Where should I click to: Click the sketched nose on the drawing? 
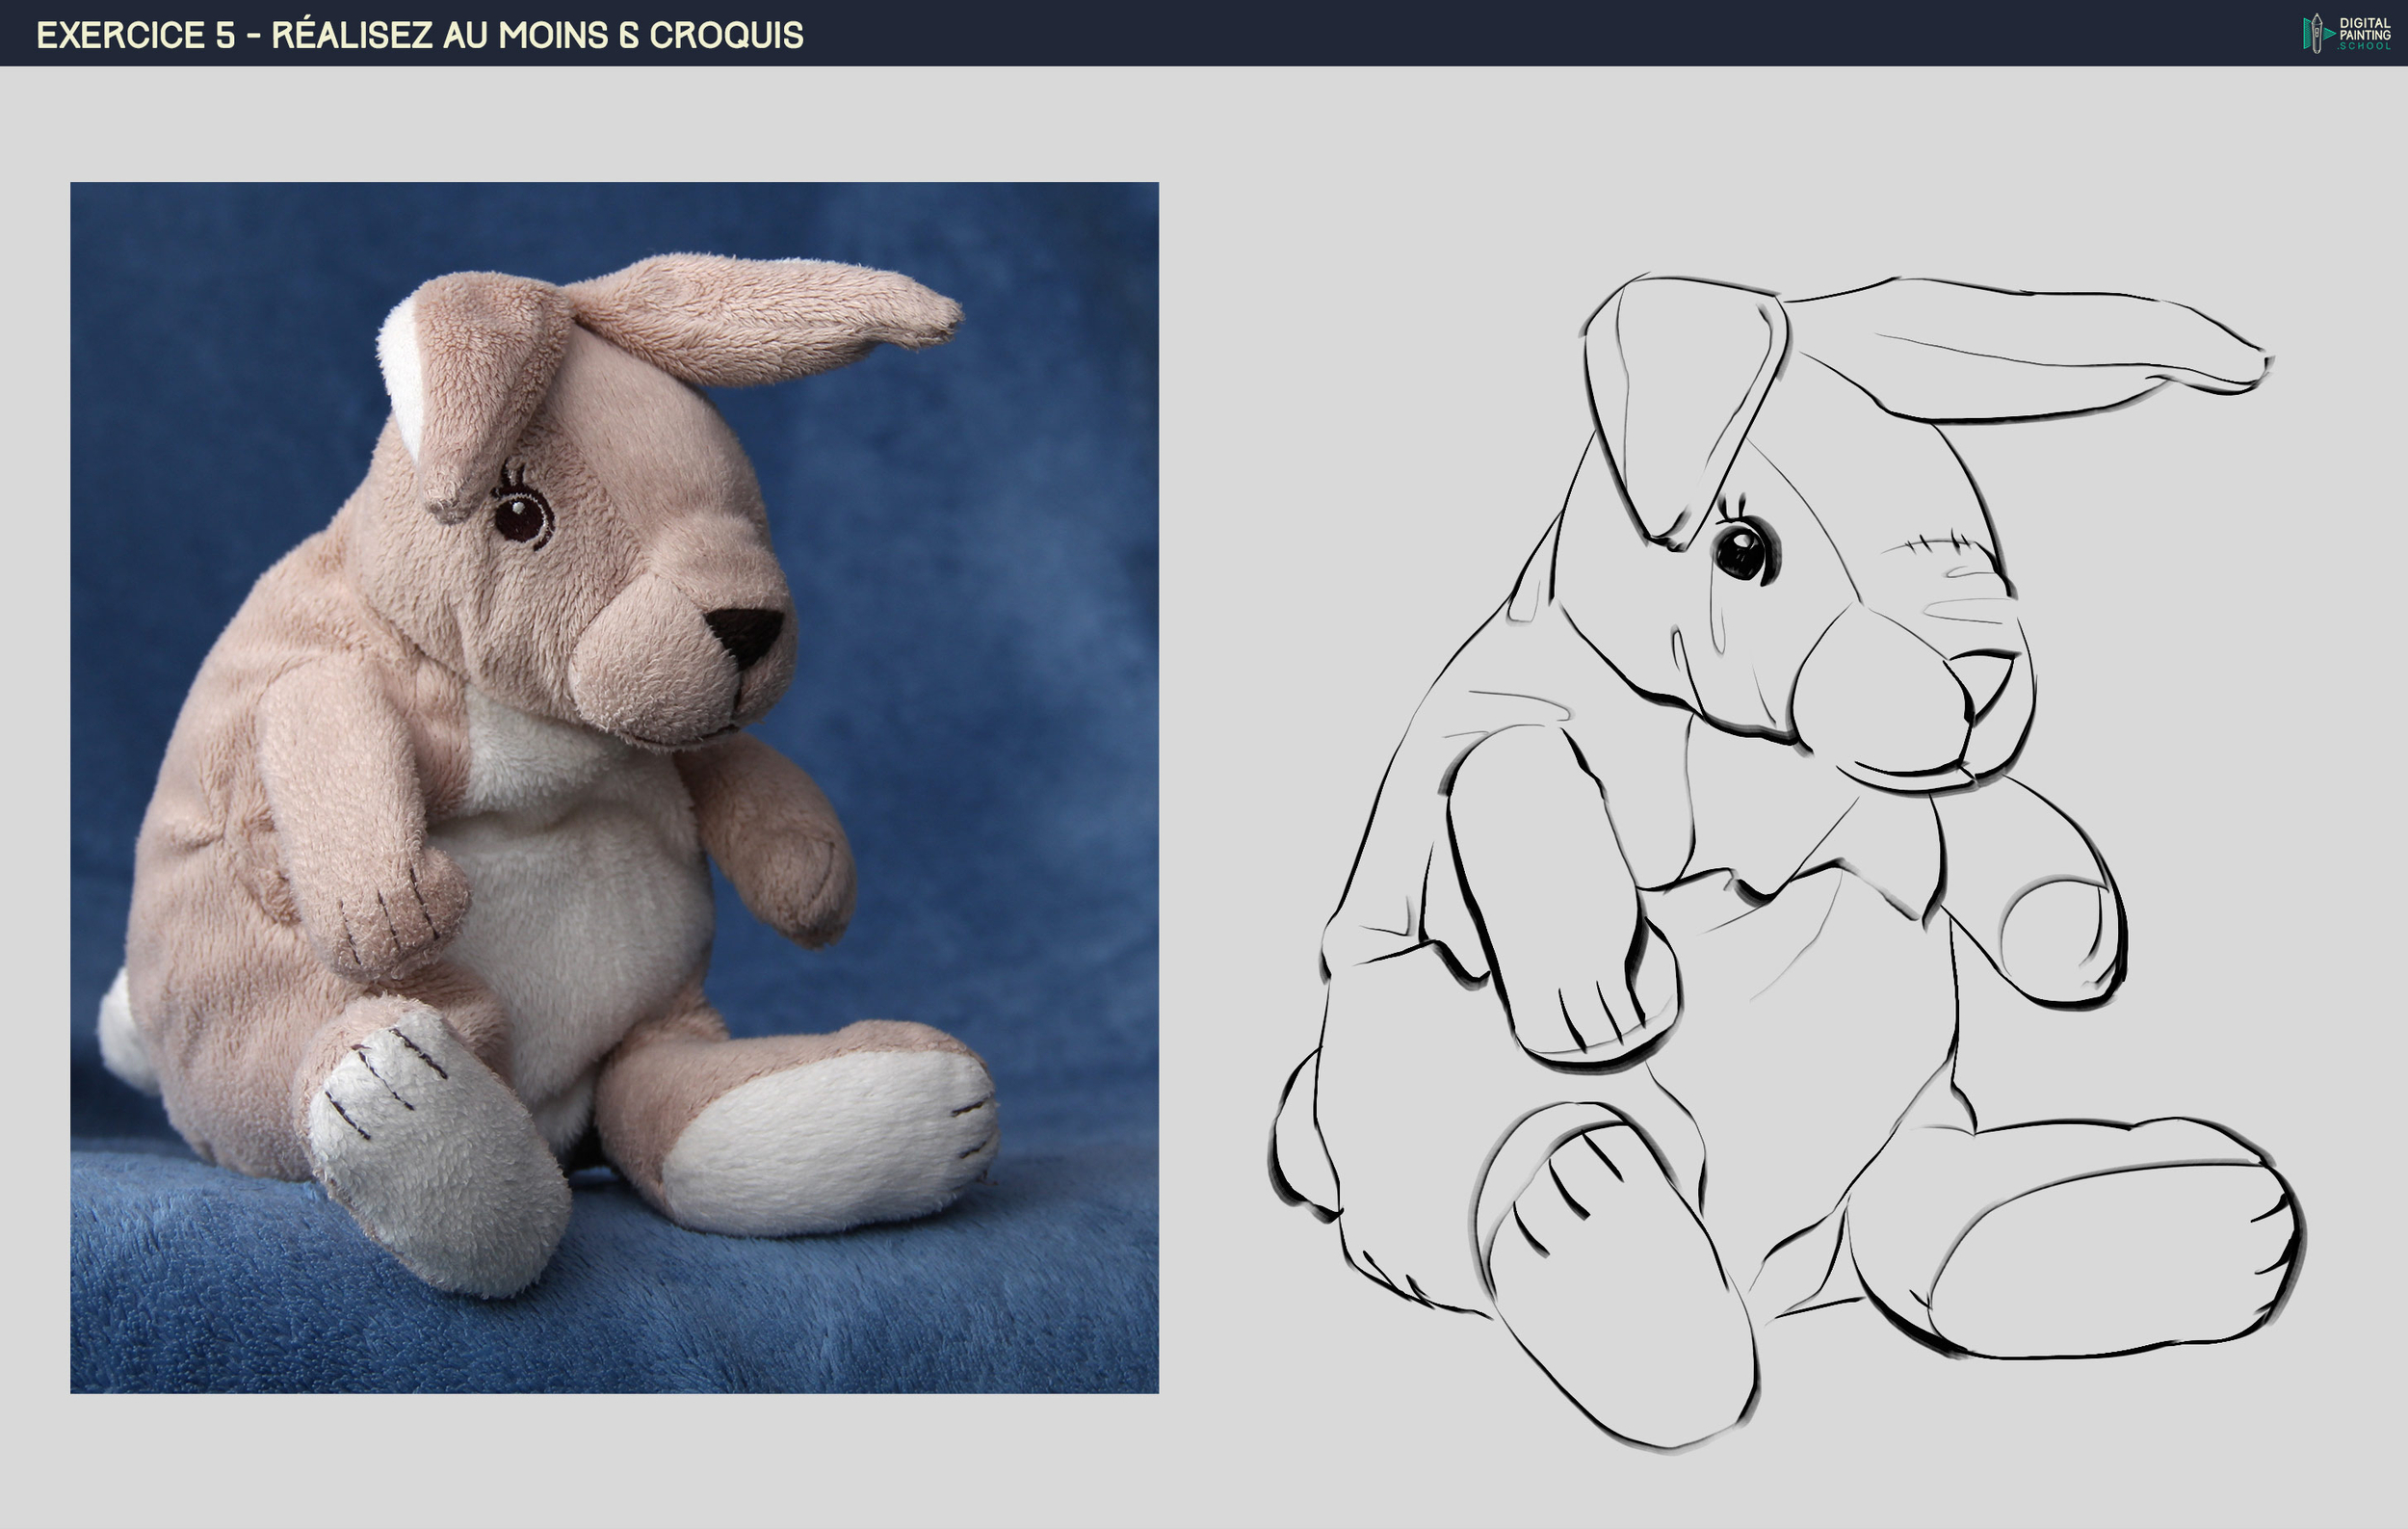point(1983,675)
